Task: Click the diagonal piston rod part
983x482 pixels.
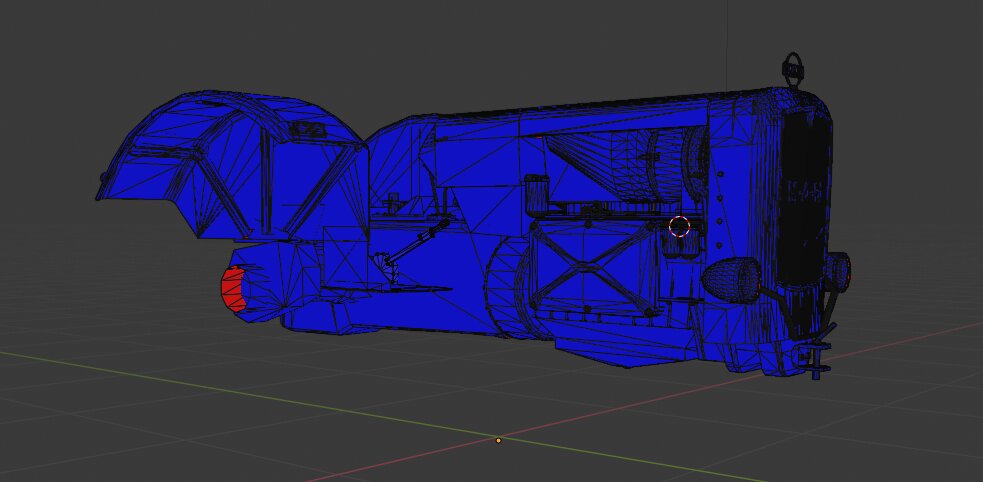Action: tap(417, 241)
